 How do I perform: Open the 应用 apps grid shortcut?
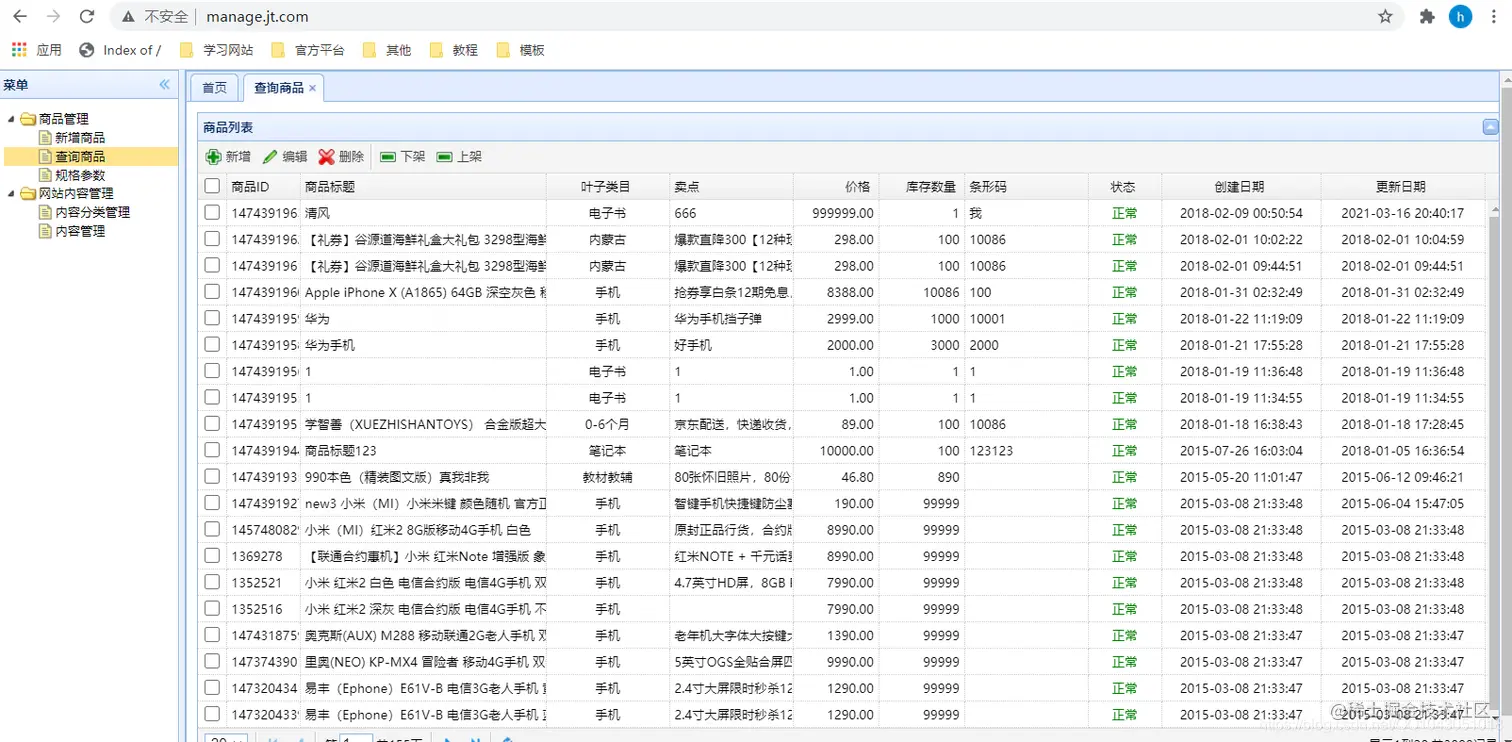(x=36, y=50)
